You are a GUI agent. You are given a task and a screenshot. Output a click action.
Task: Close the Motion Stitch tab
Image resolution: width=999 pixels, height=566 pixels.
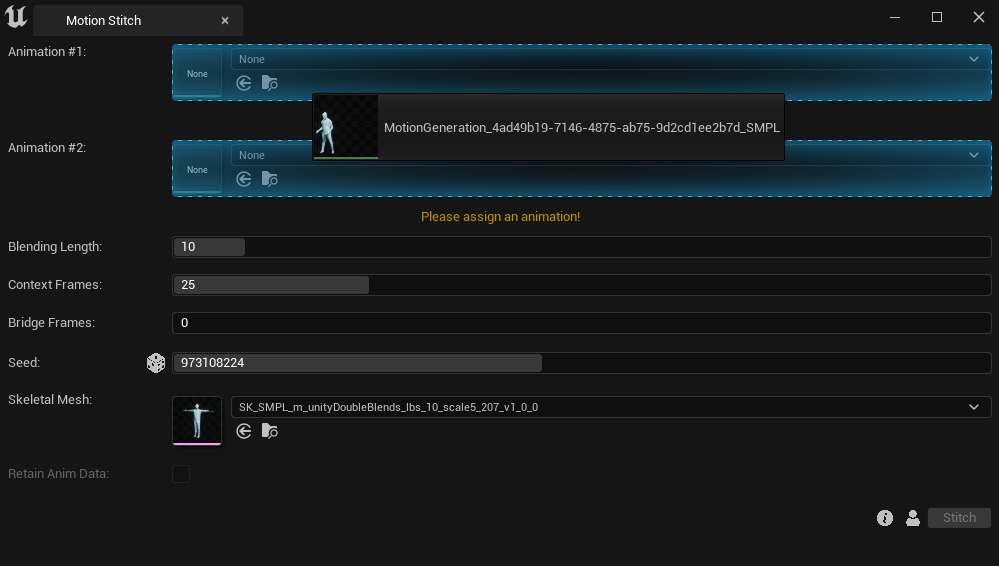(225, 20)
